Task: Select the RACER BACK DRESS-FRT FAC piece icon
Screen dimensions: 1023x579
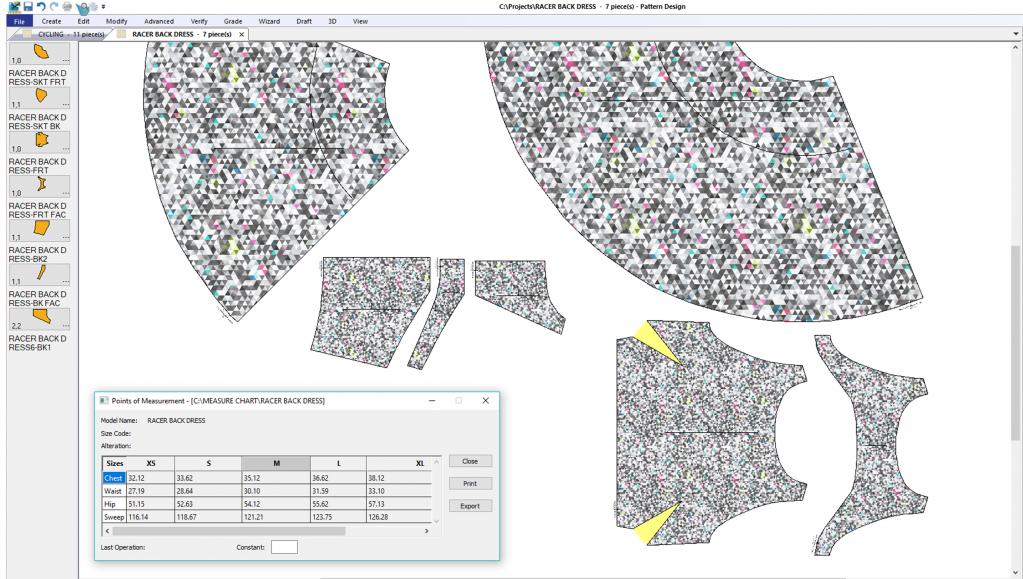Action: (x=41, y=184)
